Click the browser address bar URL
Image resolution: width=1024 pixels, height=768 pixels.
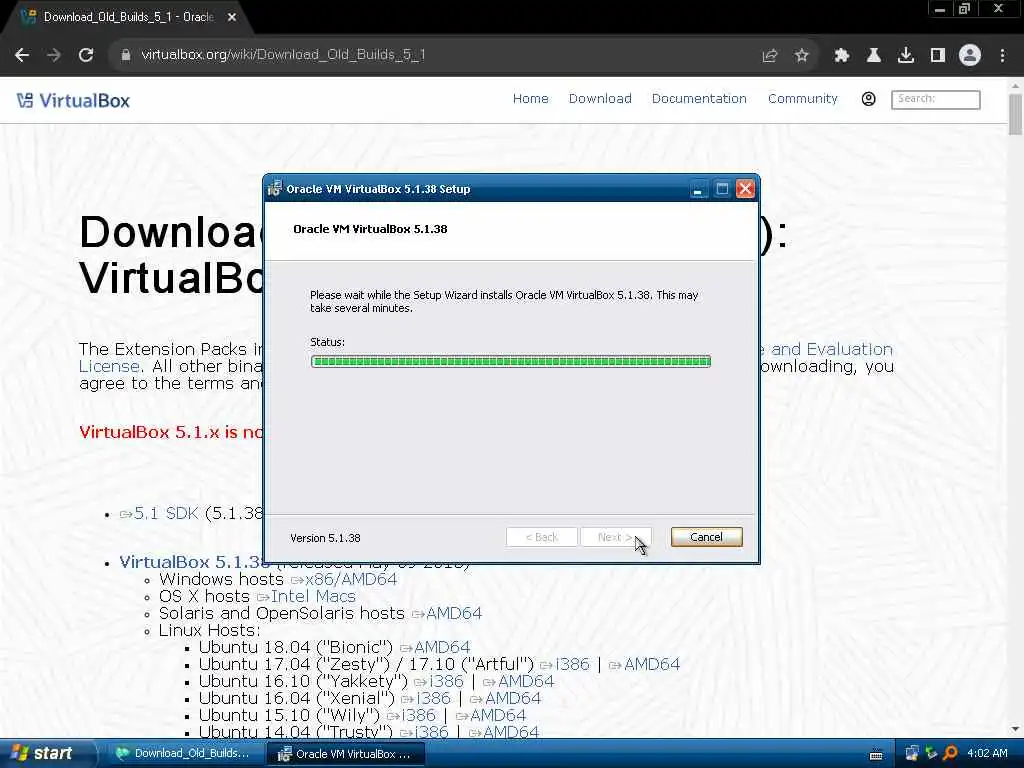pyautogui.click(x=283, y=55)
